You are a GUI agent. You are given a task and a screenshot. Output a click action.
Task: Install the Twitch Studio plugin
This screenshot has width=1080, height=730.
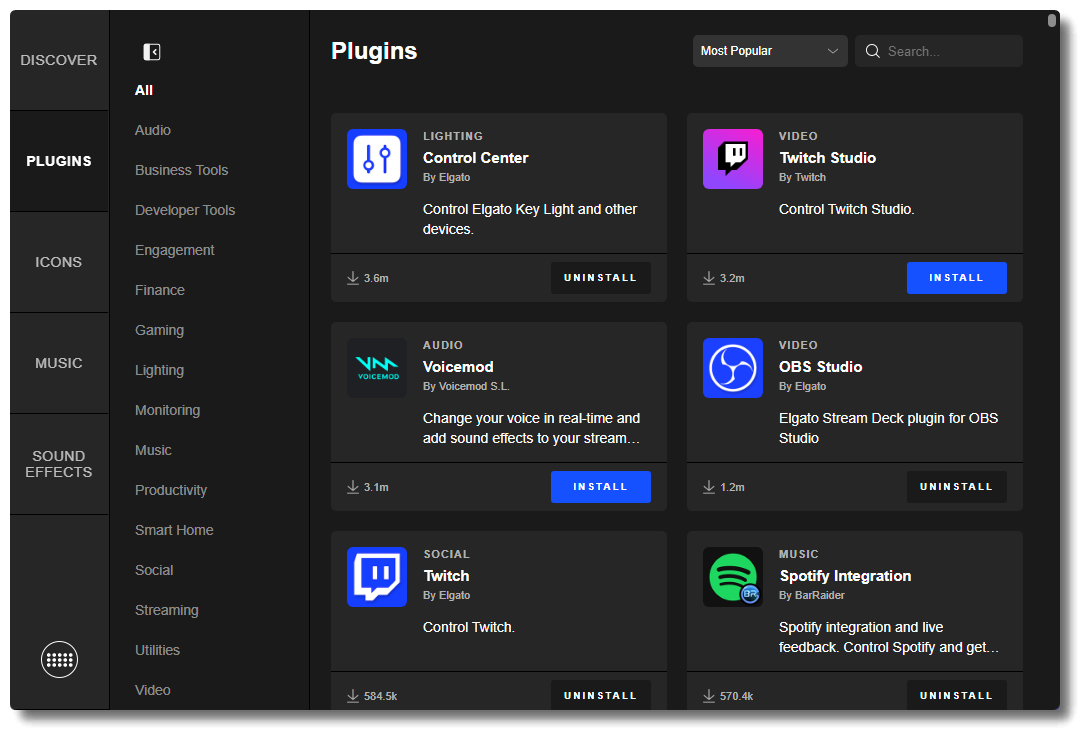pos(956,278)
